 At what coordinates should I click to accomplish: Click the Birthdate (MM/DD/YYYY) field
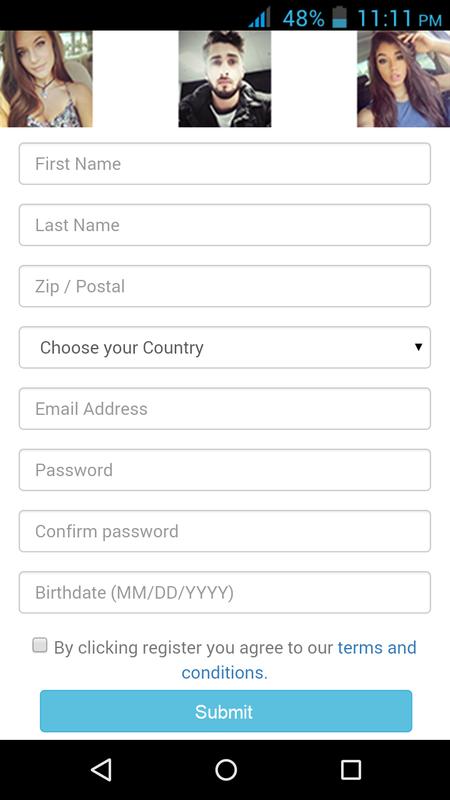pos(225,592)
